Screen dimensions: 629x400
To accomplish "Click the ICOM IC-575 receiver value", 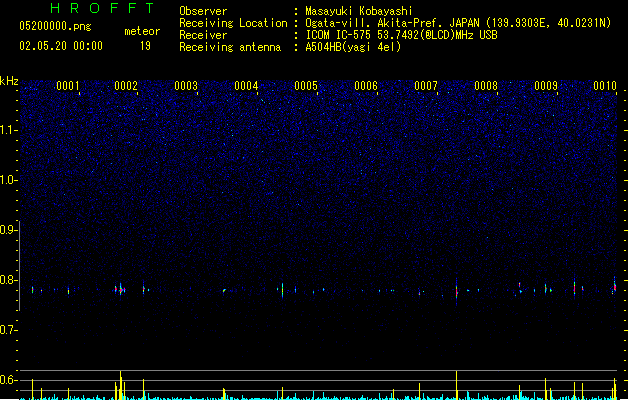I will point(402,35).
